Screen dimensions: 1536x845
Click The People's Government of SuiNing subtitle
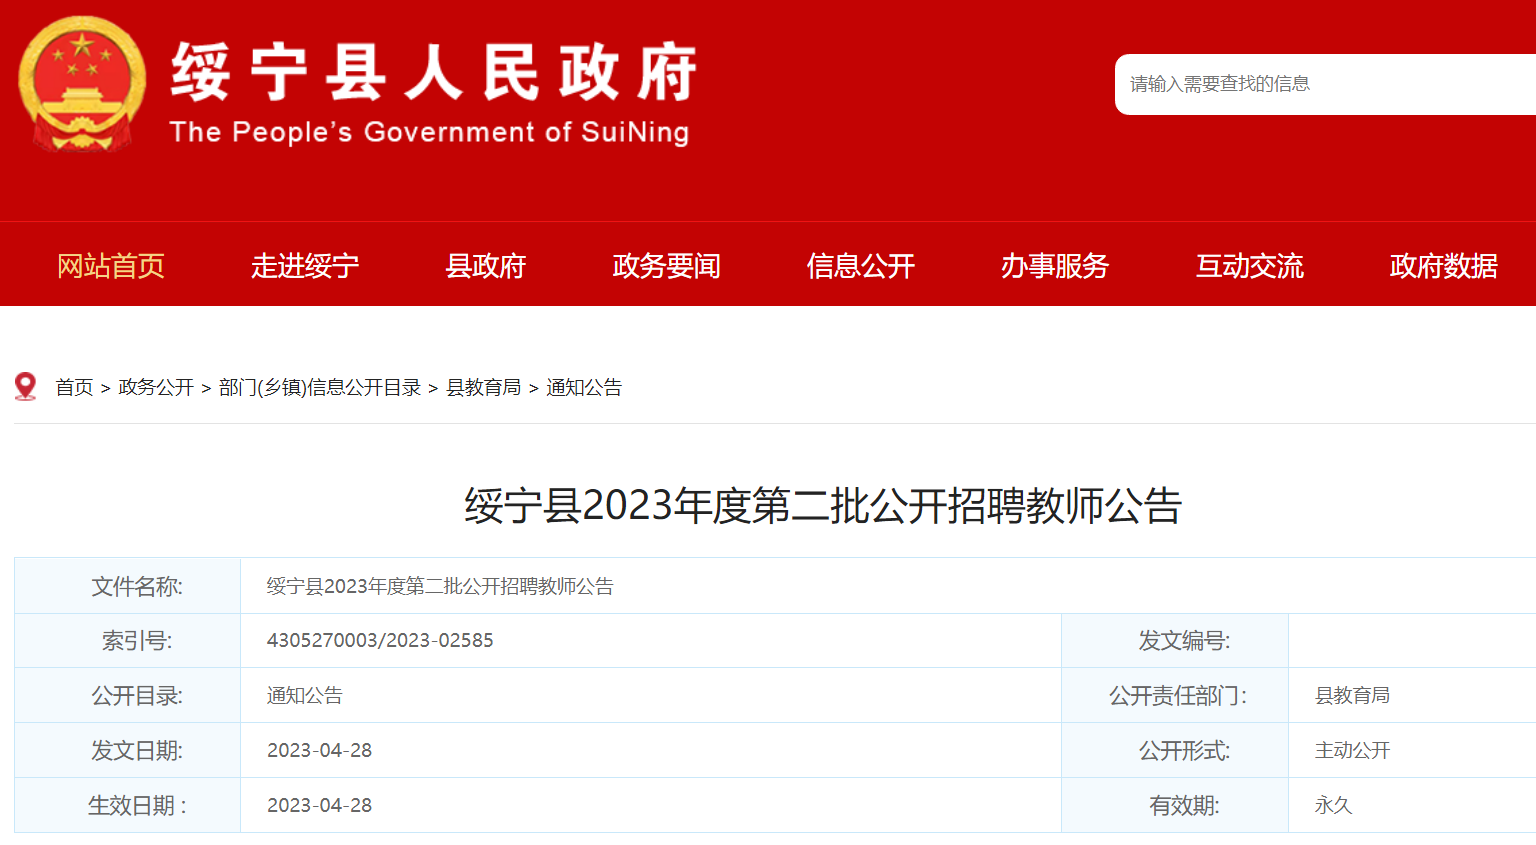click(430, 132)
